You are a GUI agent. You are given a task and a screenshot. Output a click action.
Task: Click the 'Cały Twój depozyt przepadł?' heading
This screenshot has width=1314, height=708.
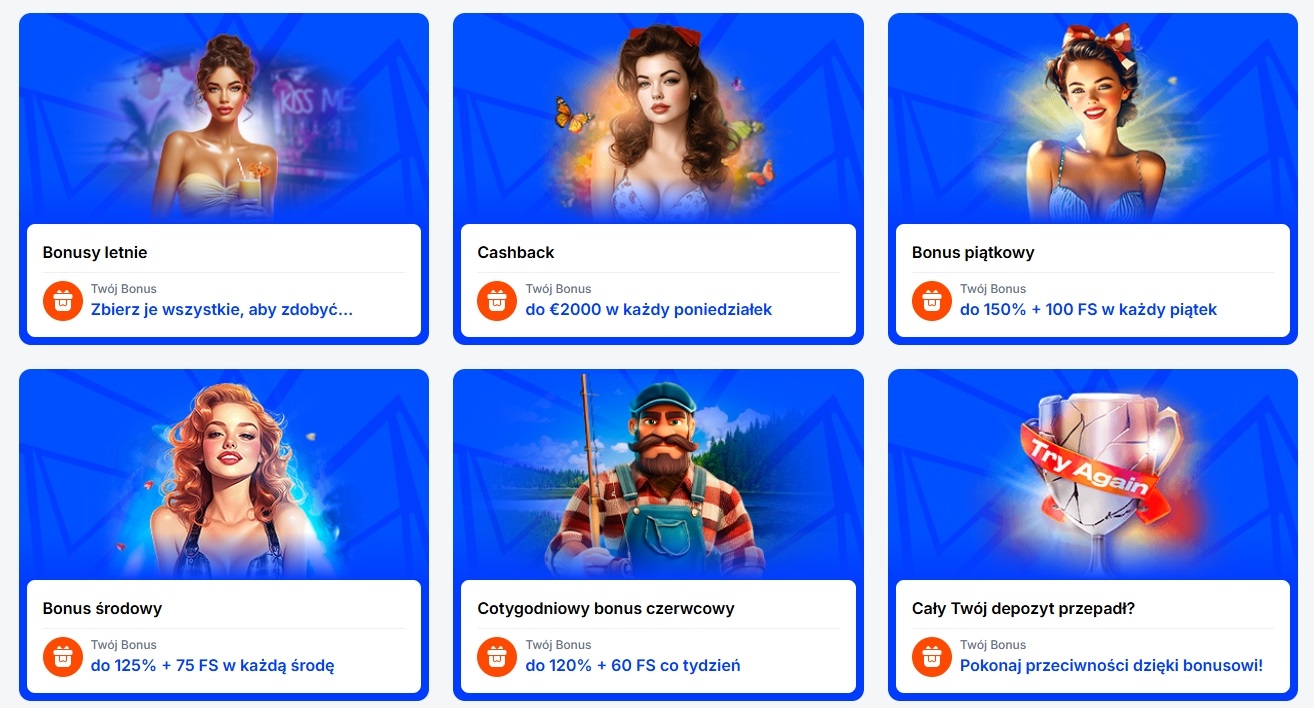pyautogui.click(x=1023, y=608)
